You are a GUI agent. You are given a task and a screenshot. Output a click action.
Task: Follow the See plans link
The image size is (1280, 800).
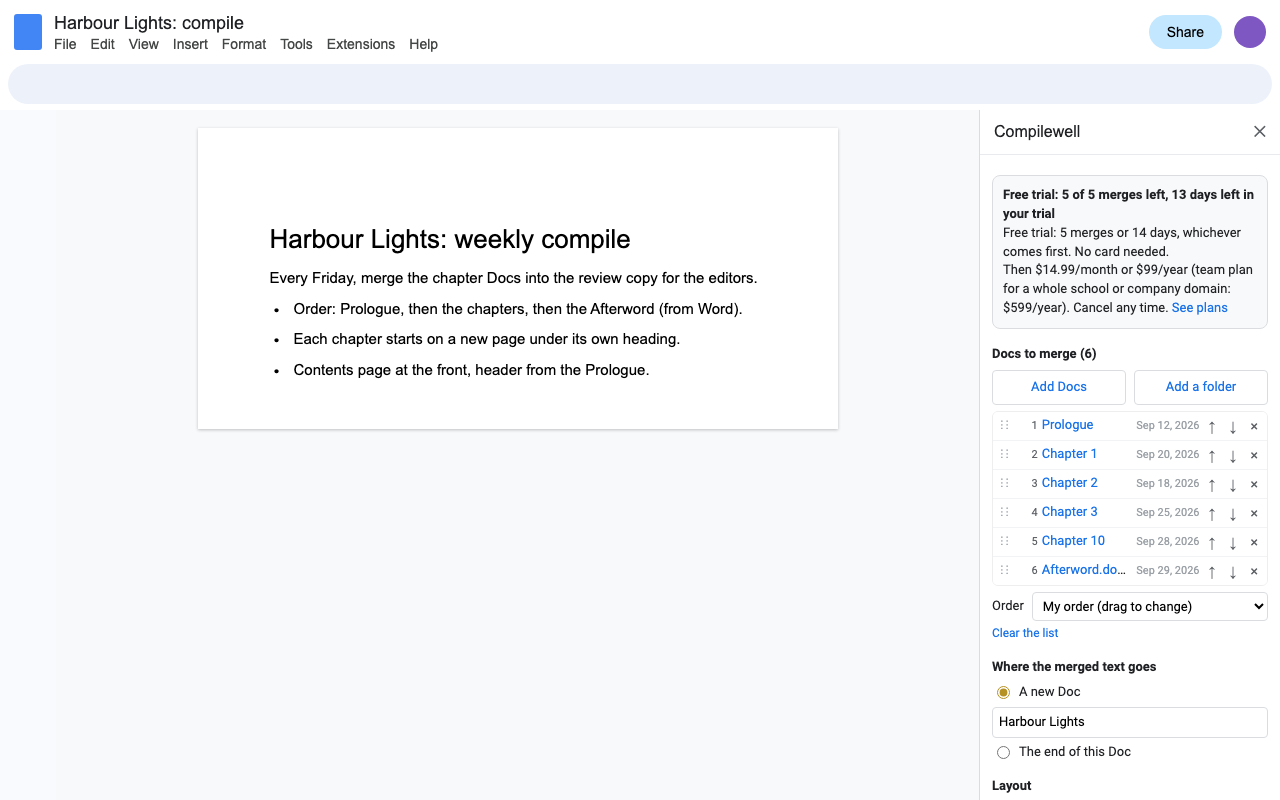point(1200,308)
